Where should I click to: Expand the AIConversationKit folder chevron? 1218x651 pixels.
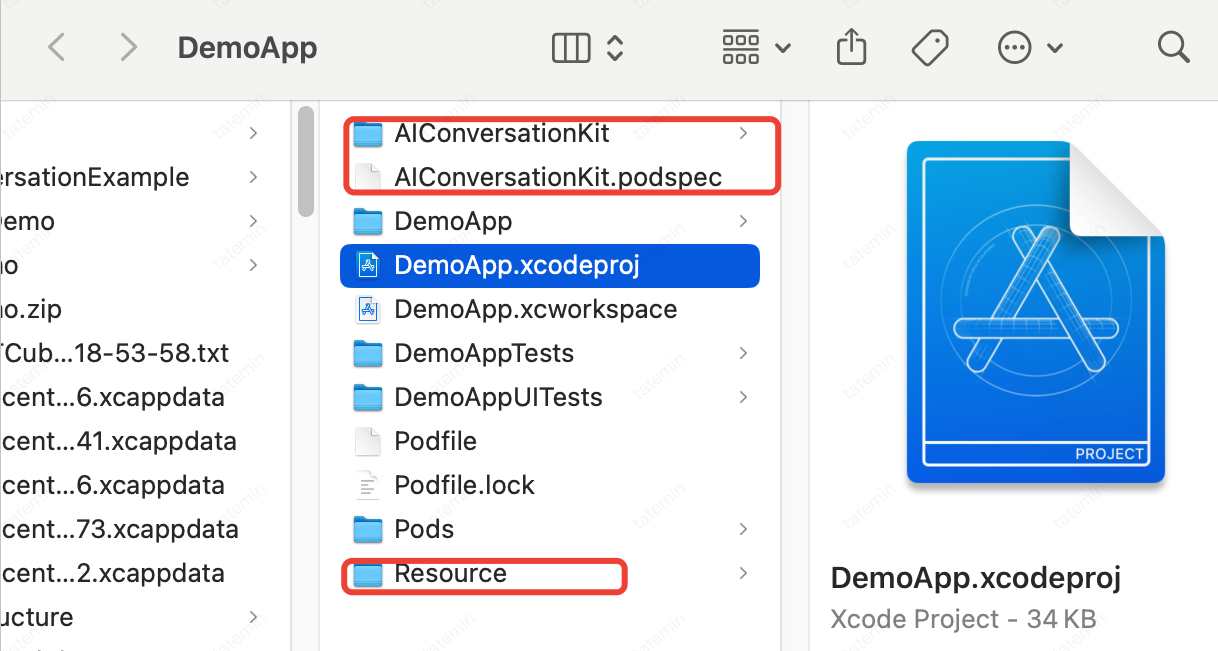(743, 133)
